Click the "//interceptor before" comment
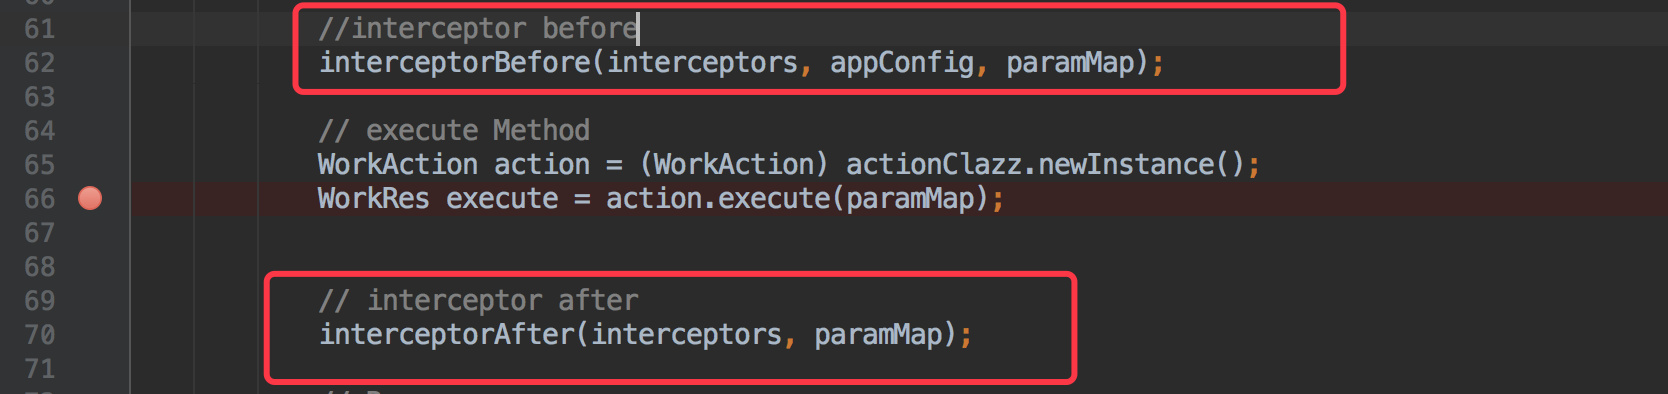 tap(478, 29)
